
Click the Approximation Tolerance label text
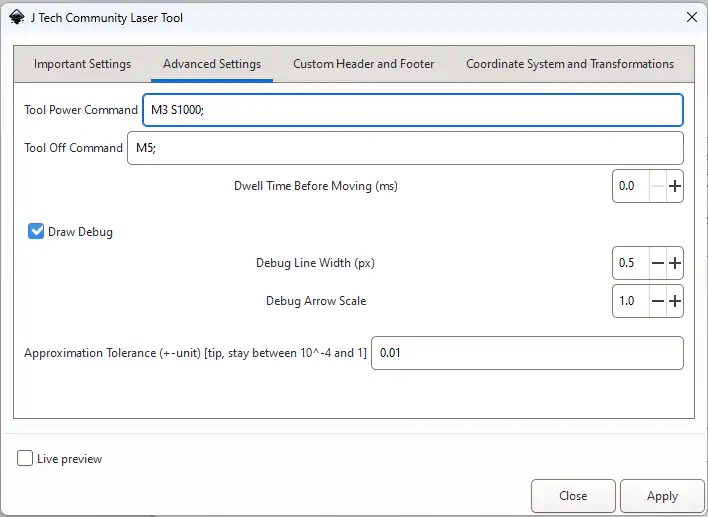195,353
